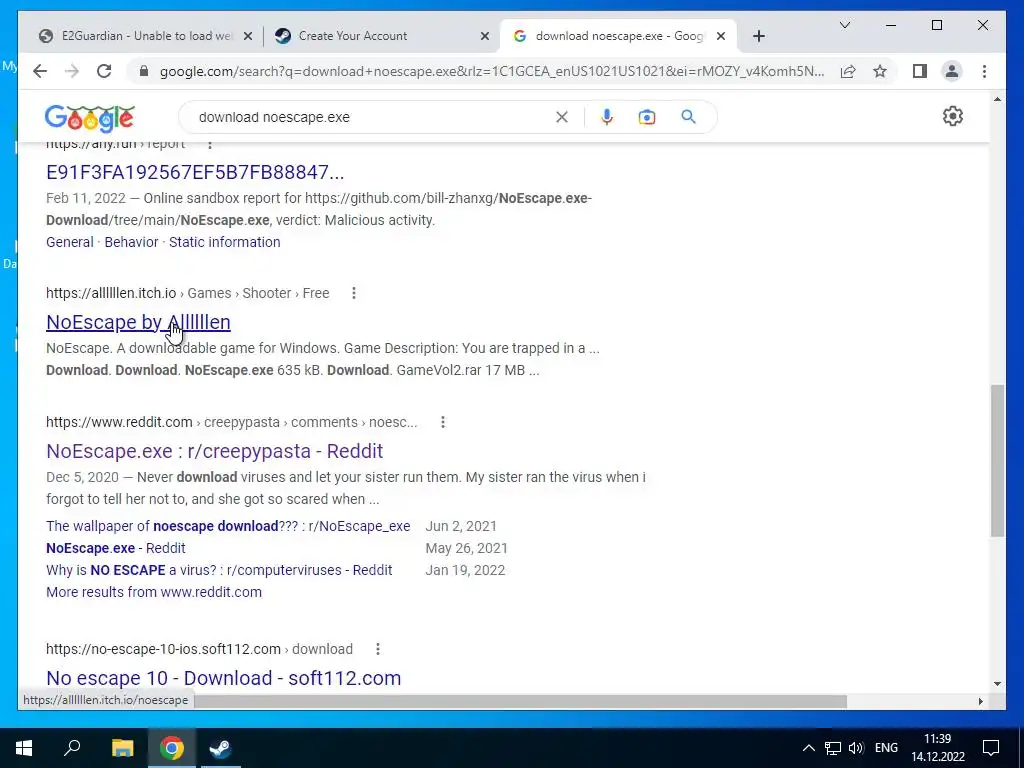Viewport: 1024px width, 768px height.
Task: Open Google quick settings gear
Action: [x=953, y=116]
